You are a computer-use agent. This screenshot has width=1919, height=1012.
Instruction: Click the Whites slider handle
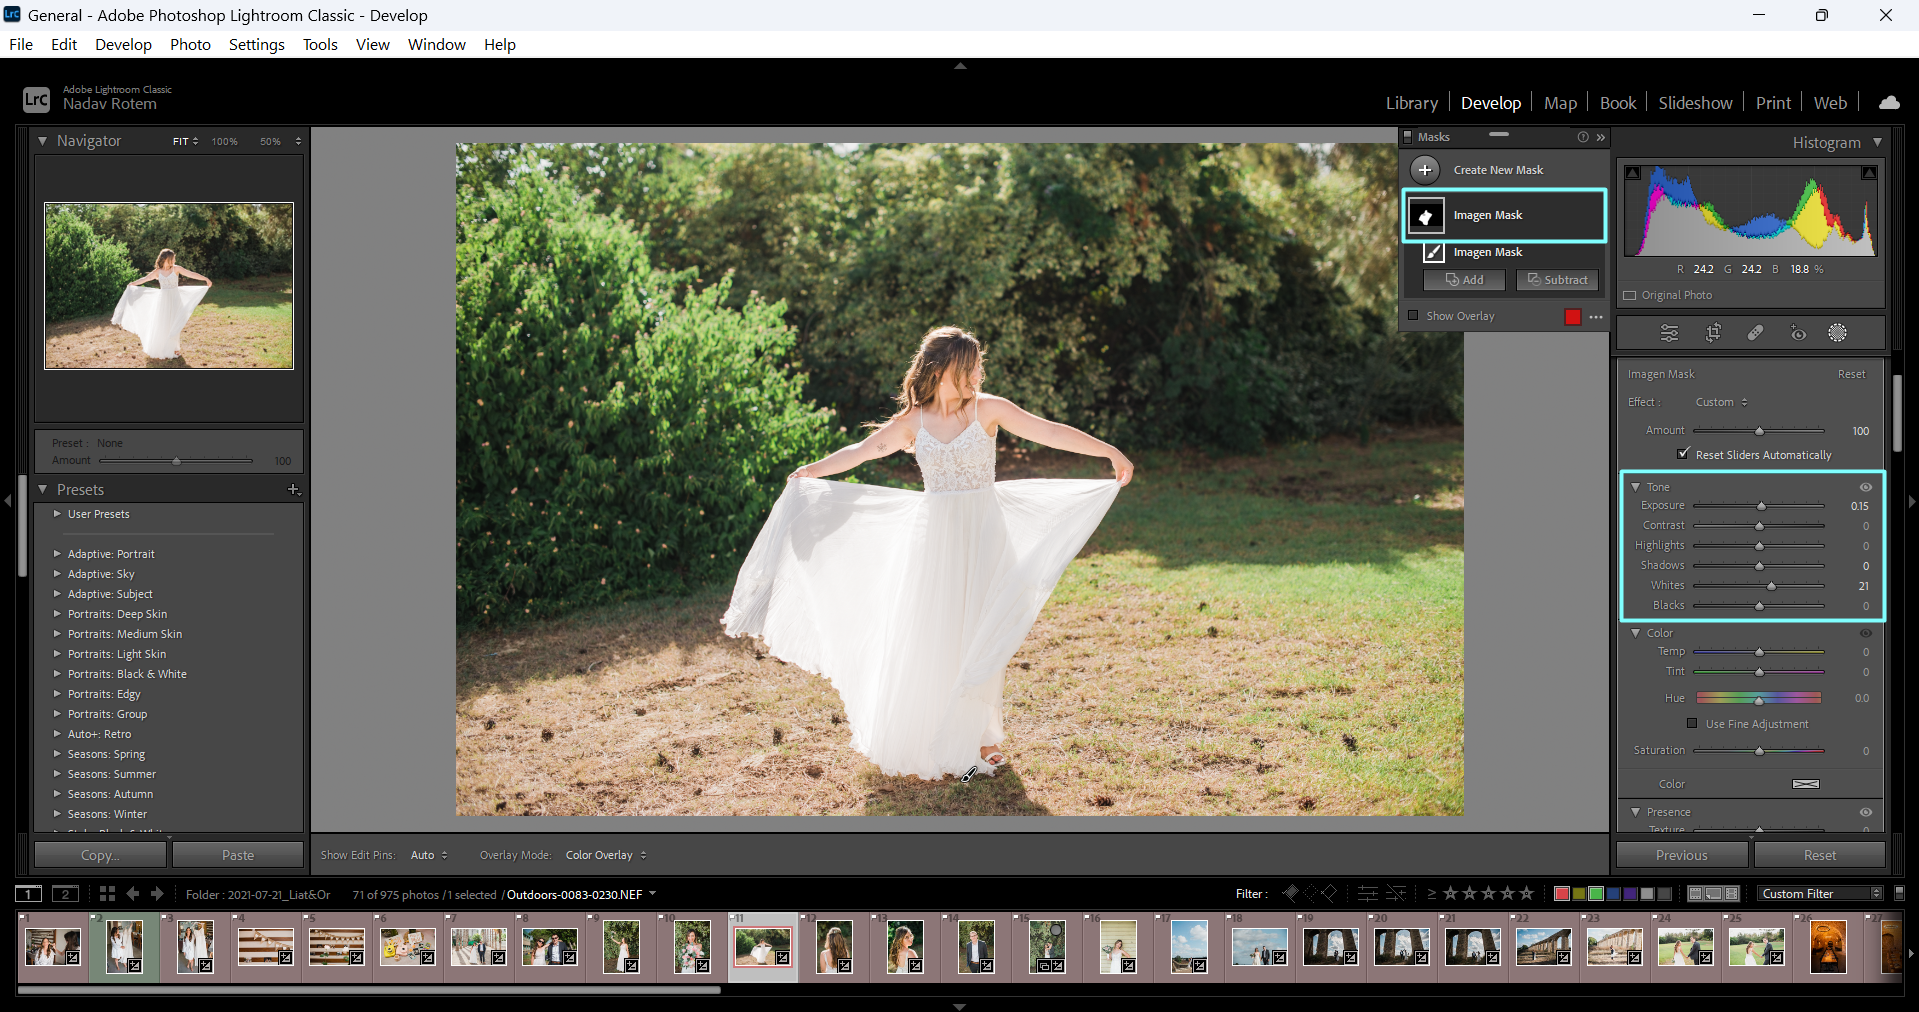coord(1771,586)
